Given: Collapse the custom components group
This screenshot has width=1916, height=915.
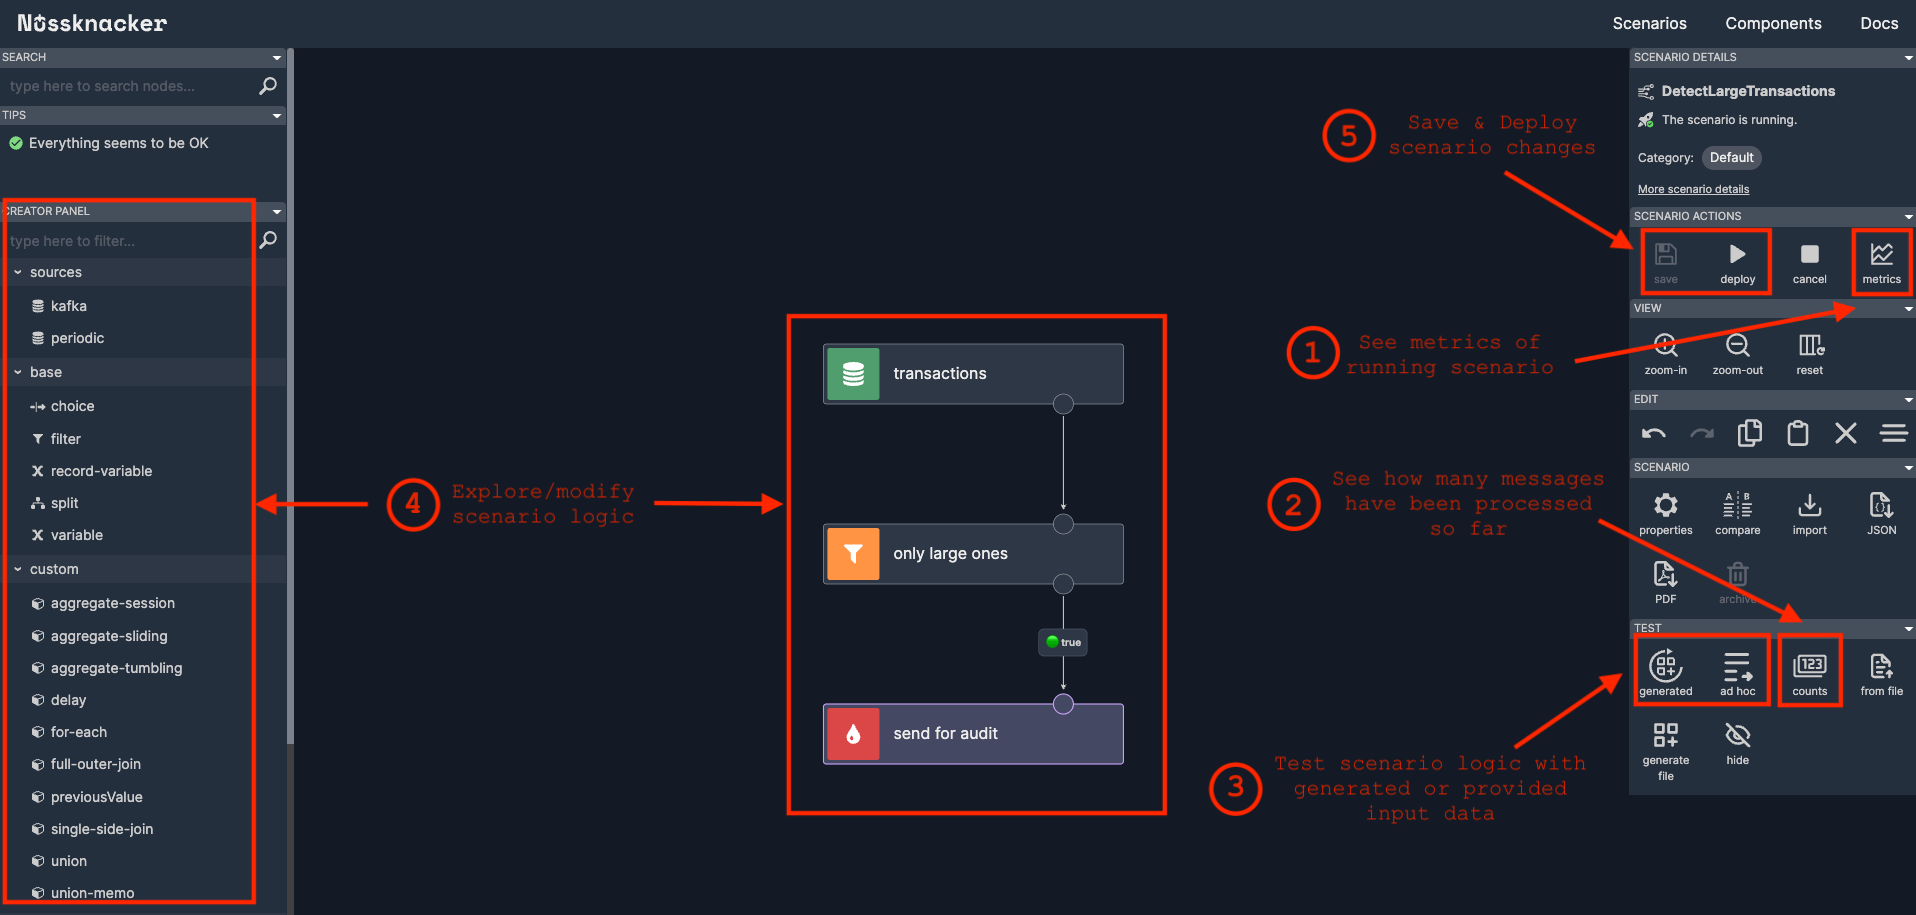Looking at the screenshot, I should 16,568.
